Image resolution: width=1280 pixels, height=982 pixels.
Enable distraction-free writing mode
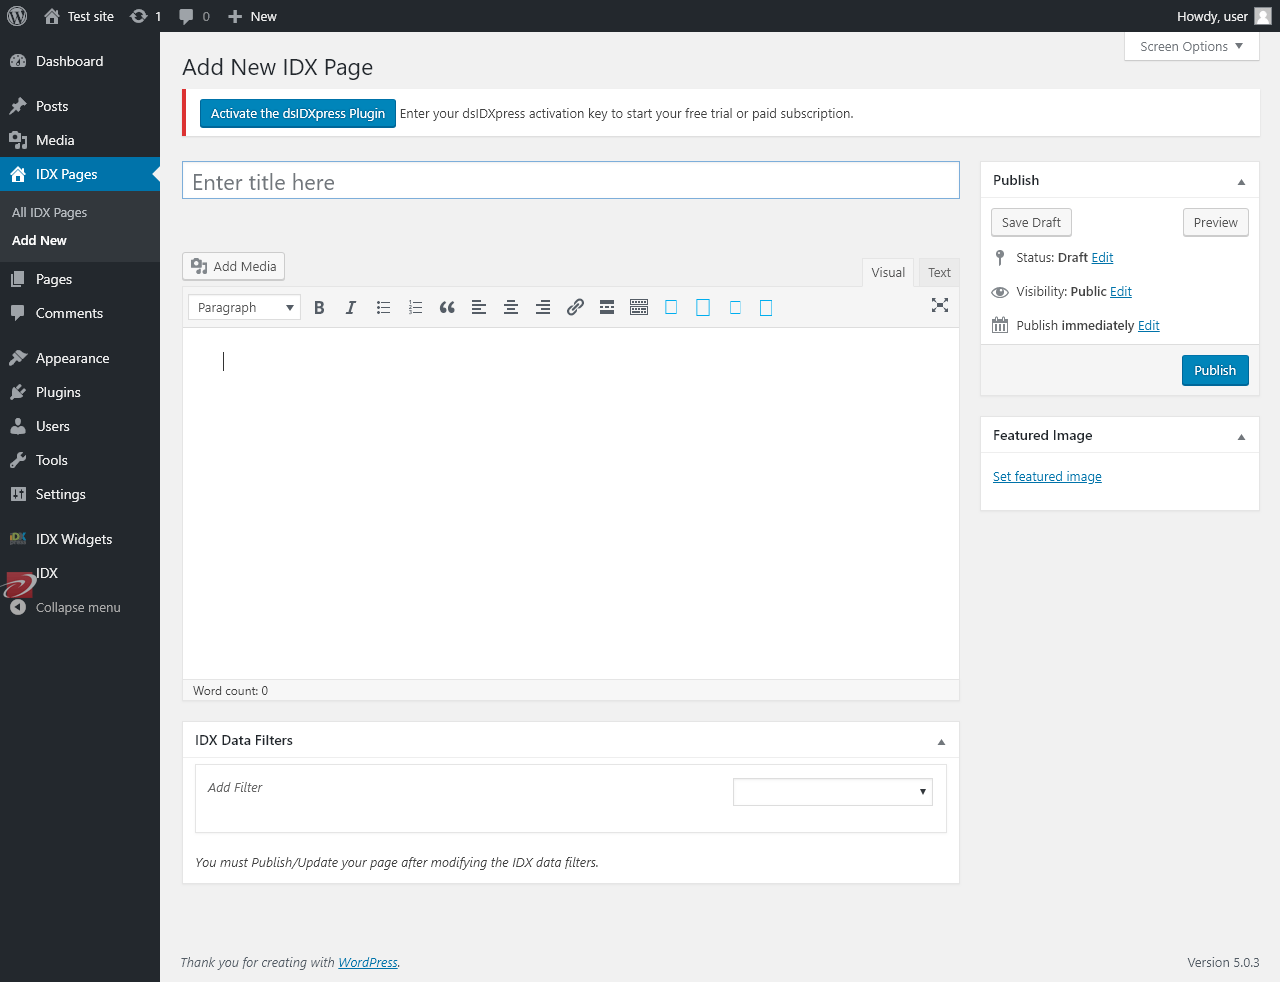[940, 305]
